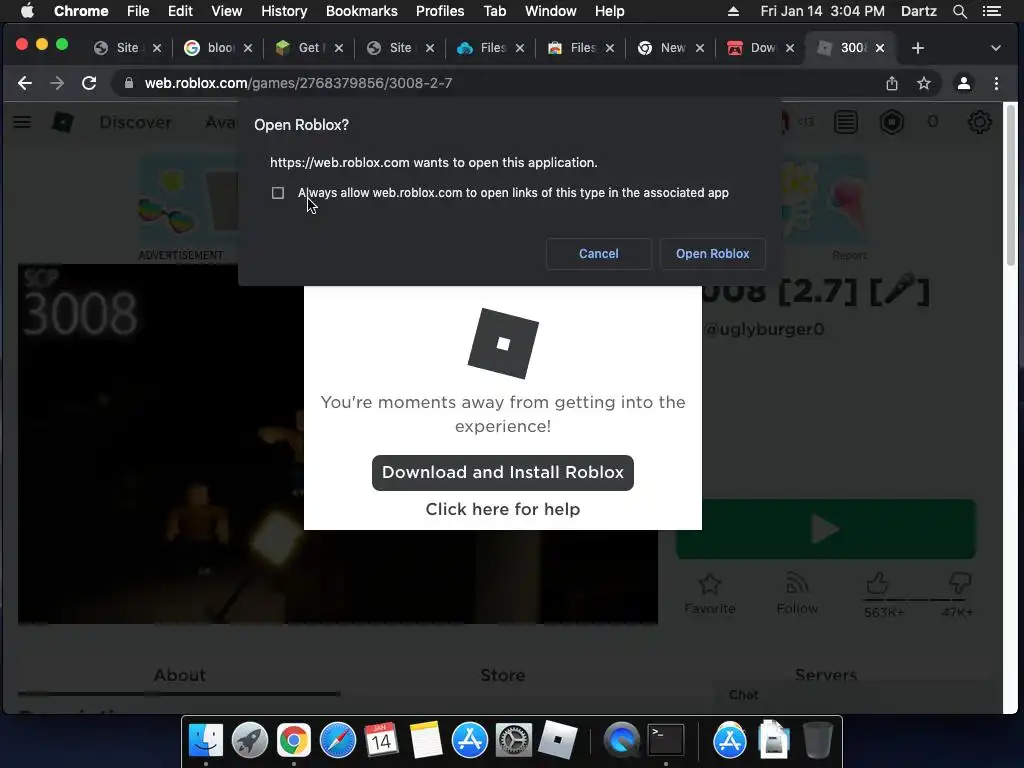Close the active 3008 tab
This screenshot has height=768, width=1024.
click(880, 48)
